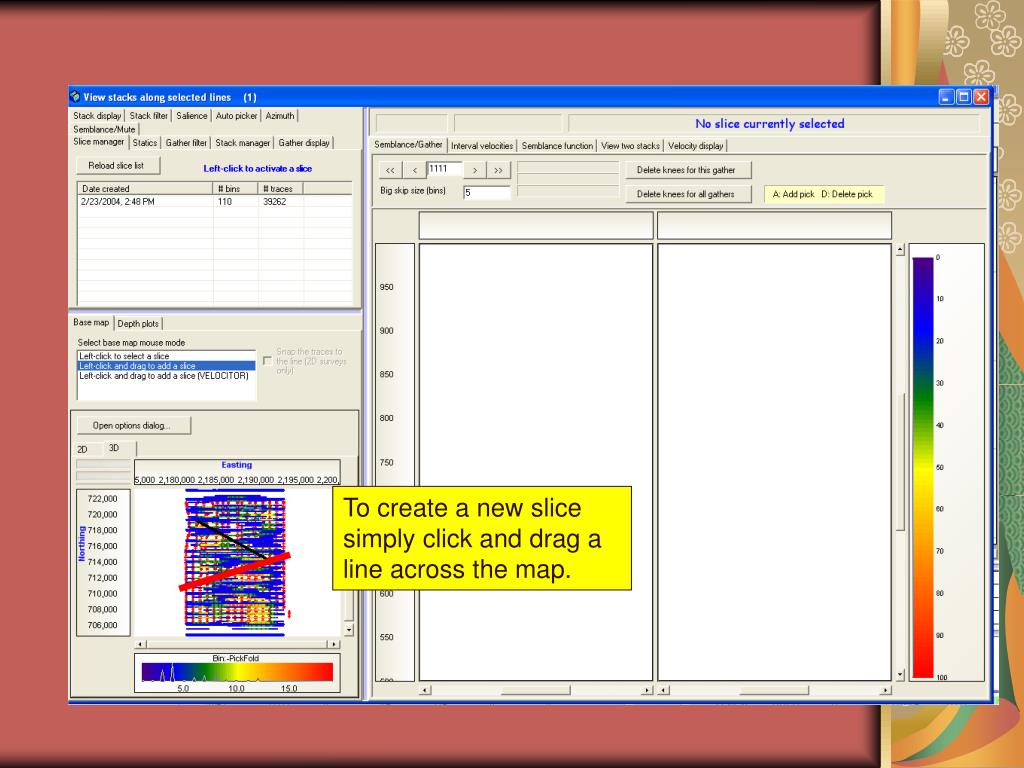Open the Stack filter tab
Viewport: 1024px width, 768px height.
pyautogui.click(x=148, y=116)
